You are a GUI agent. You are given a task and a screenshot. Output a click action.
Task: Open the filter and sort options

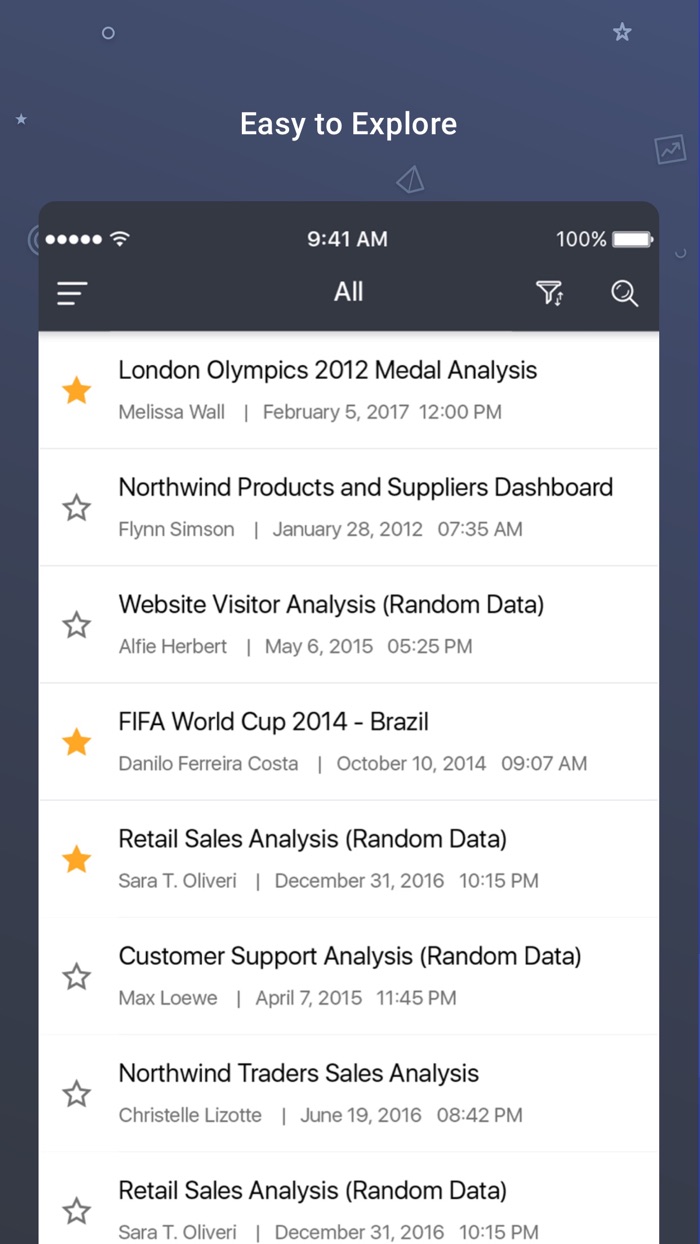coord(549,293)
